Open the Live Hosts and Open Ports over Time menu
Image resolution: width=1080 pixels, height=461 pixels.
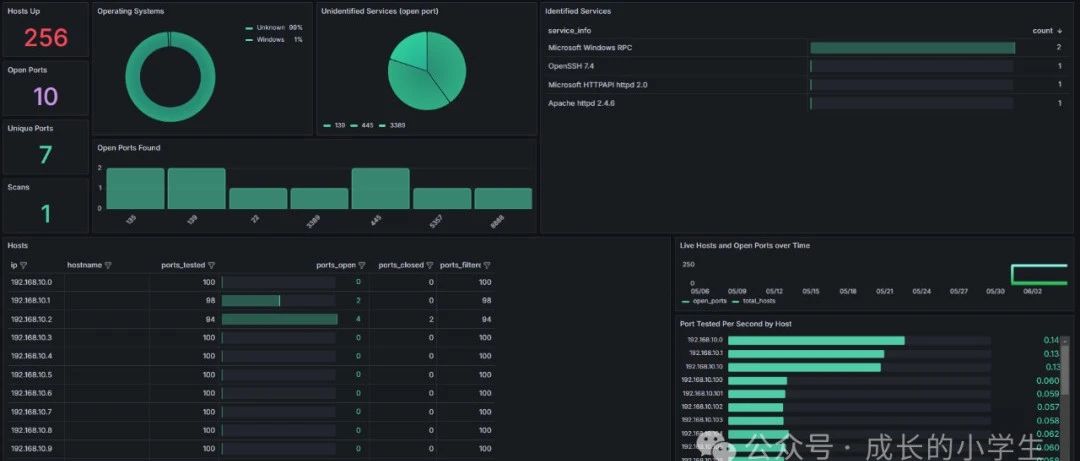tap(745, 245)
